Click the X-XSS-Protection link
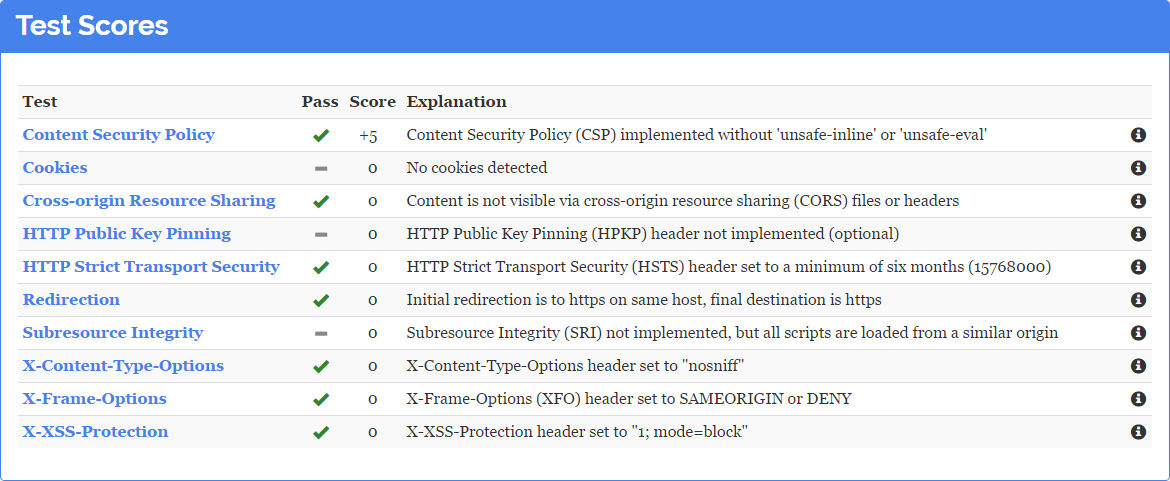 pyautogui.click(x=95, y=432)
